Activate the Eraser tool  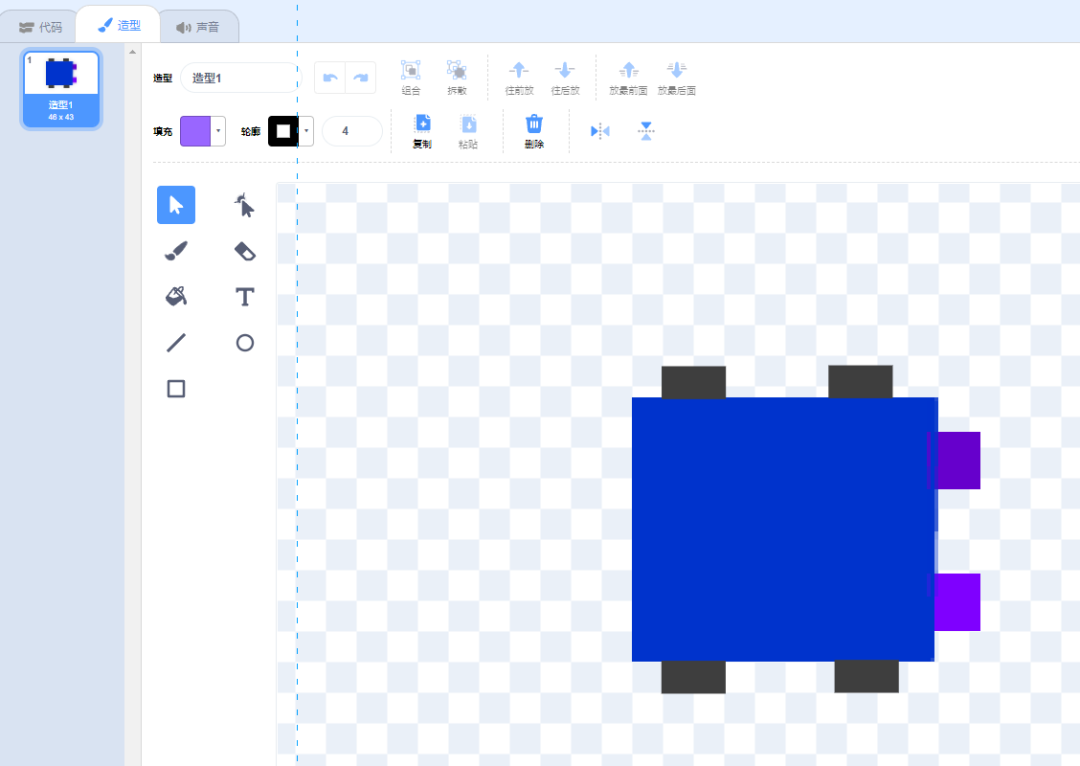pyautogui.click(x=244, y=251)
